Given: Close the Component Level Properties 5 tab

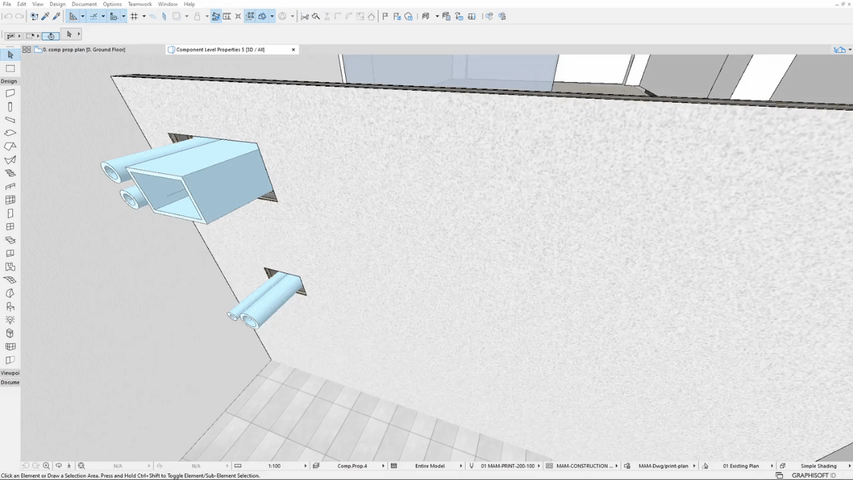Looking at the screenshot, I should pyautogui.click(x=293, y=50).
